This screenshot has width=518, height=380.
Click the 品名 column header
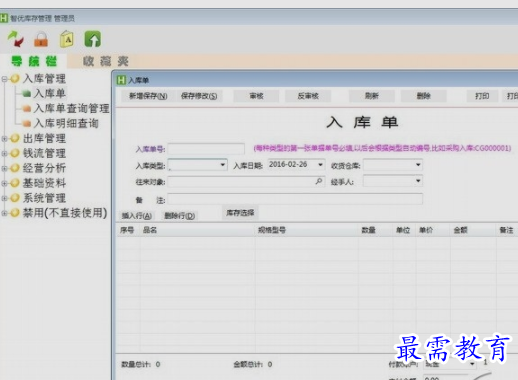point(197,230)
